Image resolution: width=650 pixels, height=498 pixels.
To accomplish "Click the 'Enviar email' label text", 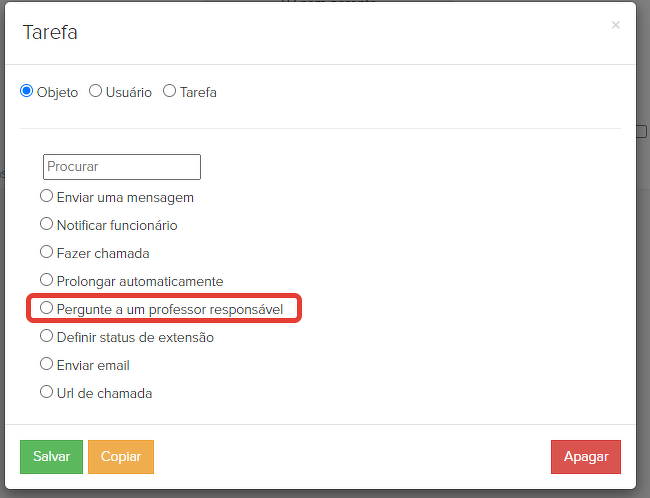I will click(x=93, y=366).
